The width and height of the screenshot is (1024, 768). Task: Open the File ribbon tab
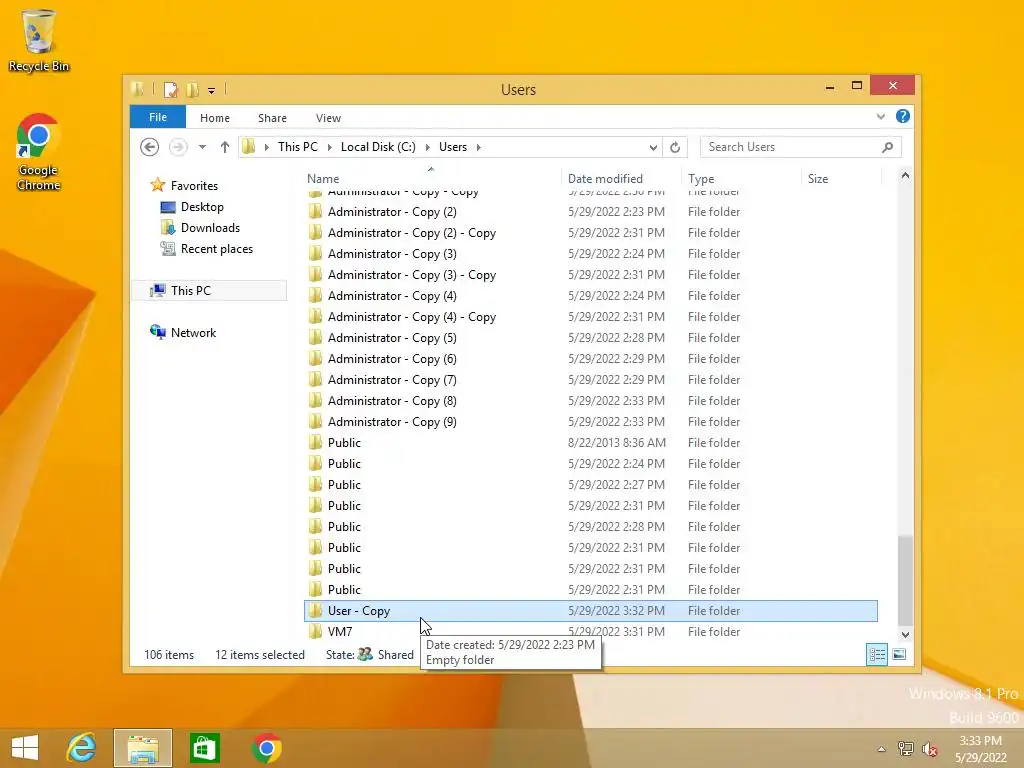click(x=158, y=118)
